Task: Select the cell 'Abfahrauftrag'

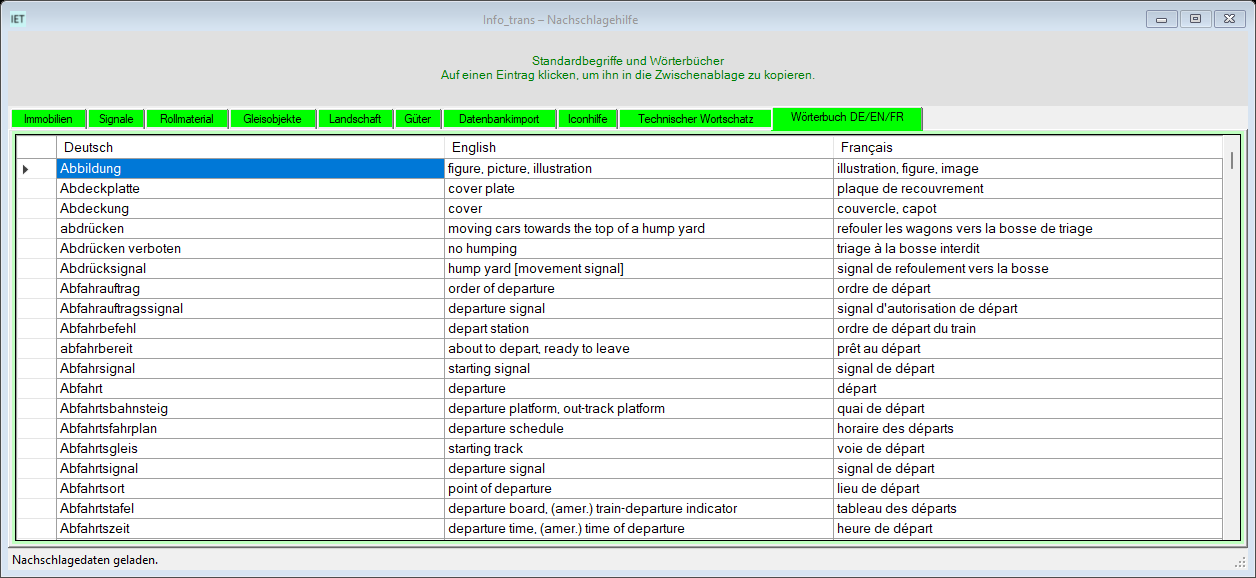Action: [250, 289]
